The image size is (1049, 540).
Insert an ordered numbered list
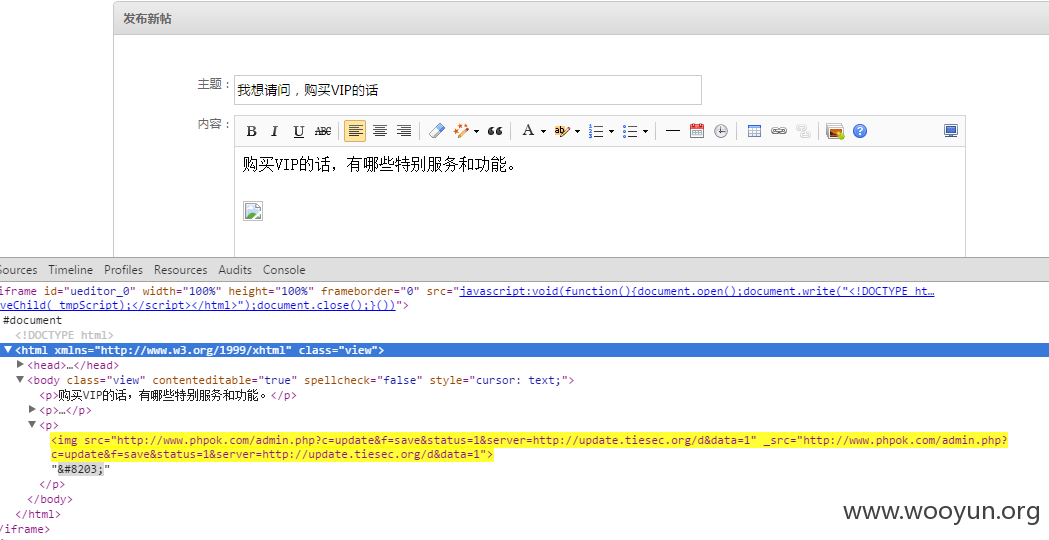tap(596, 131)
